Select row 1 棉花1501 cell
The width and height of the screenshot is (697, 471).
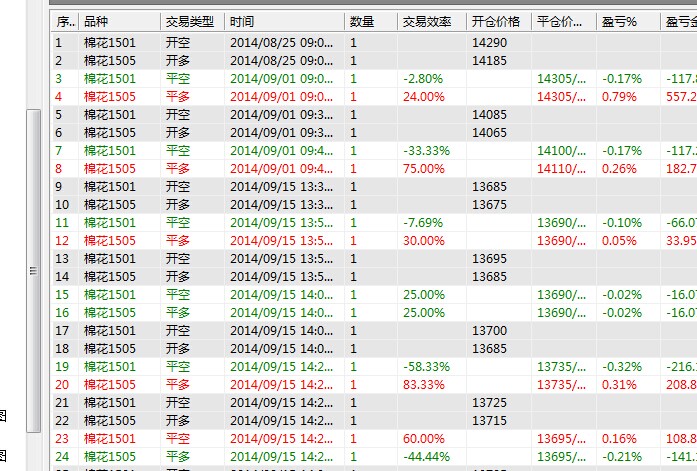point(110,43)
